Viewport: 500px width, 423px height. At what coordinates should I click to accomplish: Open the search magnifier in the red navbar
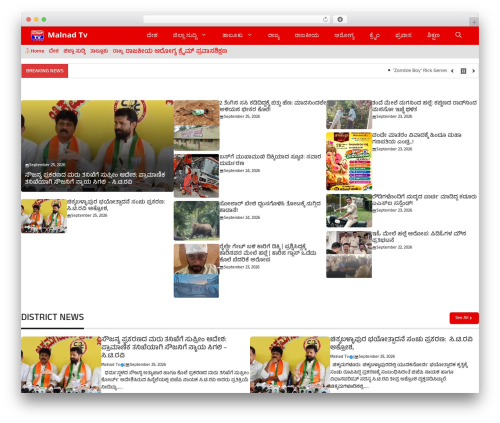click(x=458, y=35)
